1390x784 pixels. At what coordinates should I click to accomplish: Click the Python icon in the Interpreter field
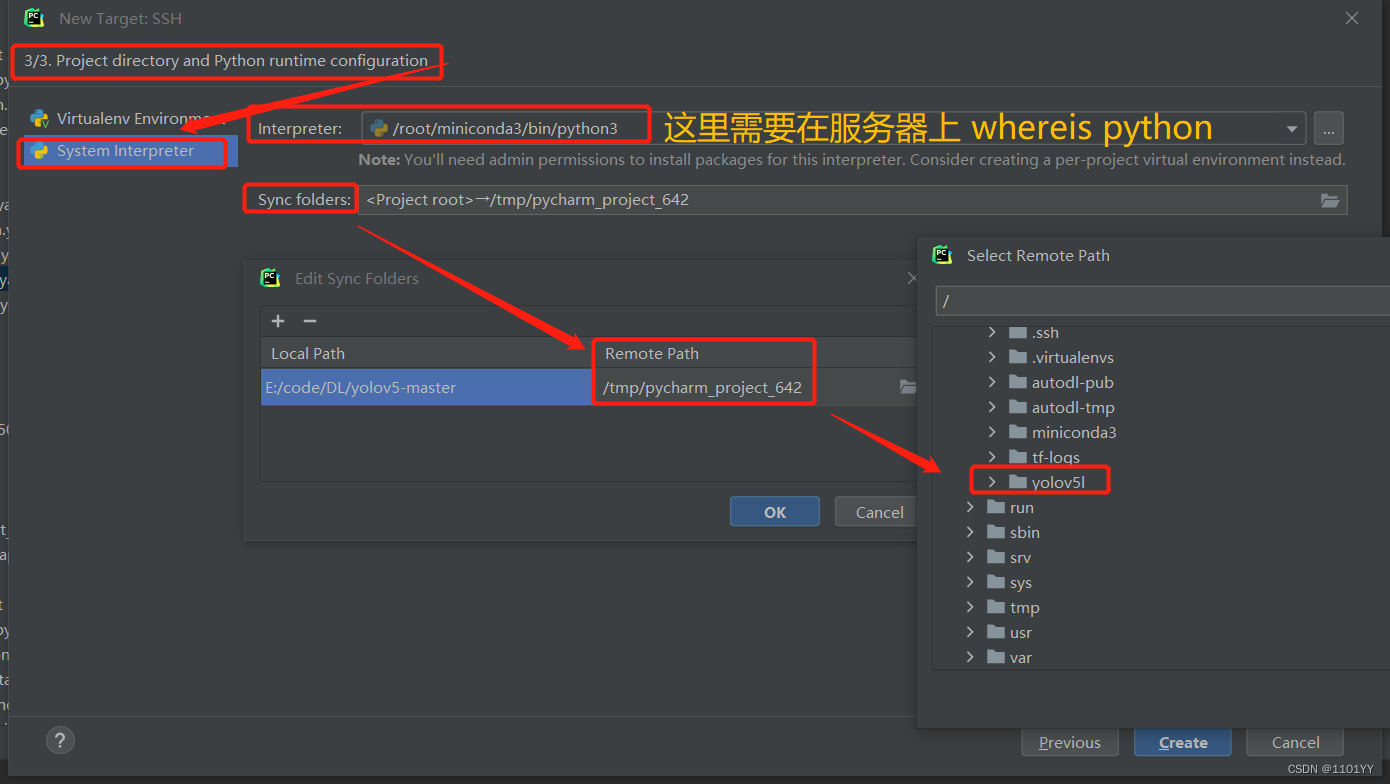click(x=379, y=128)
